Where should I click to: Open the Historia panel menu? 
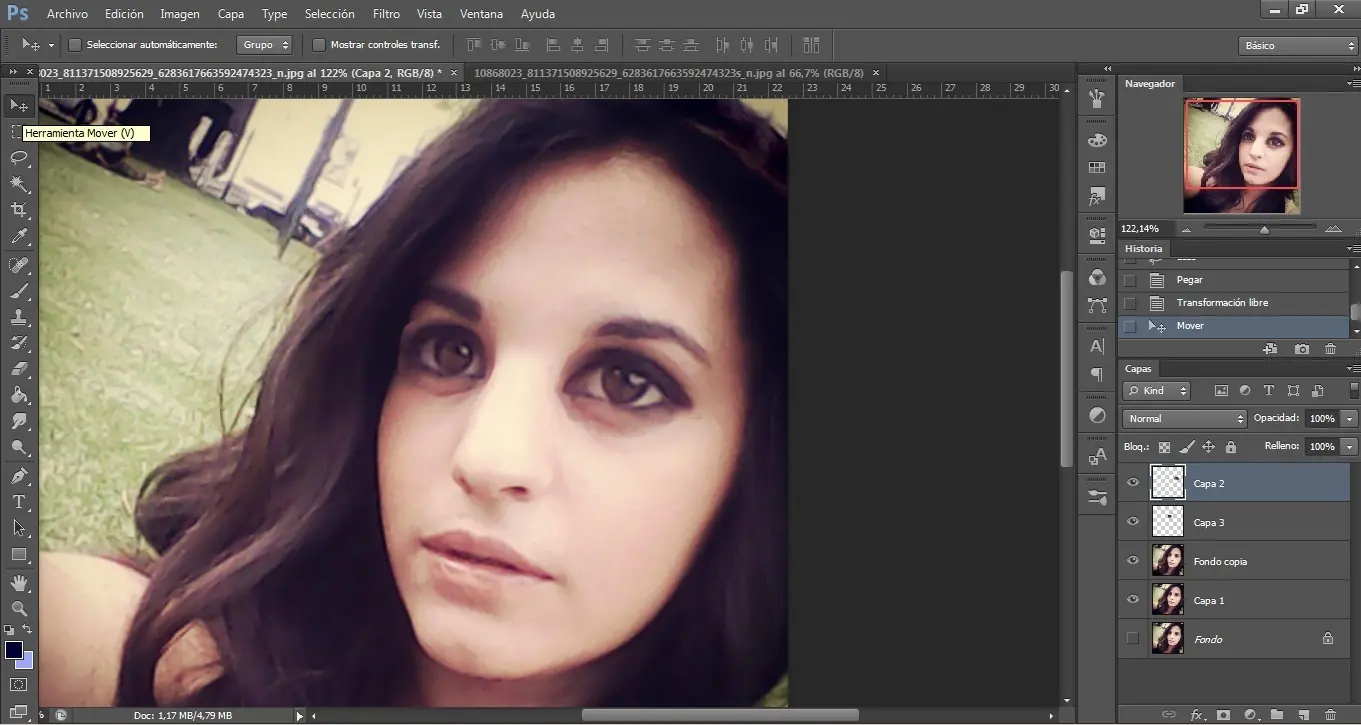point(1353,249)
